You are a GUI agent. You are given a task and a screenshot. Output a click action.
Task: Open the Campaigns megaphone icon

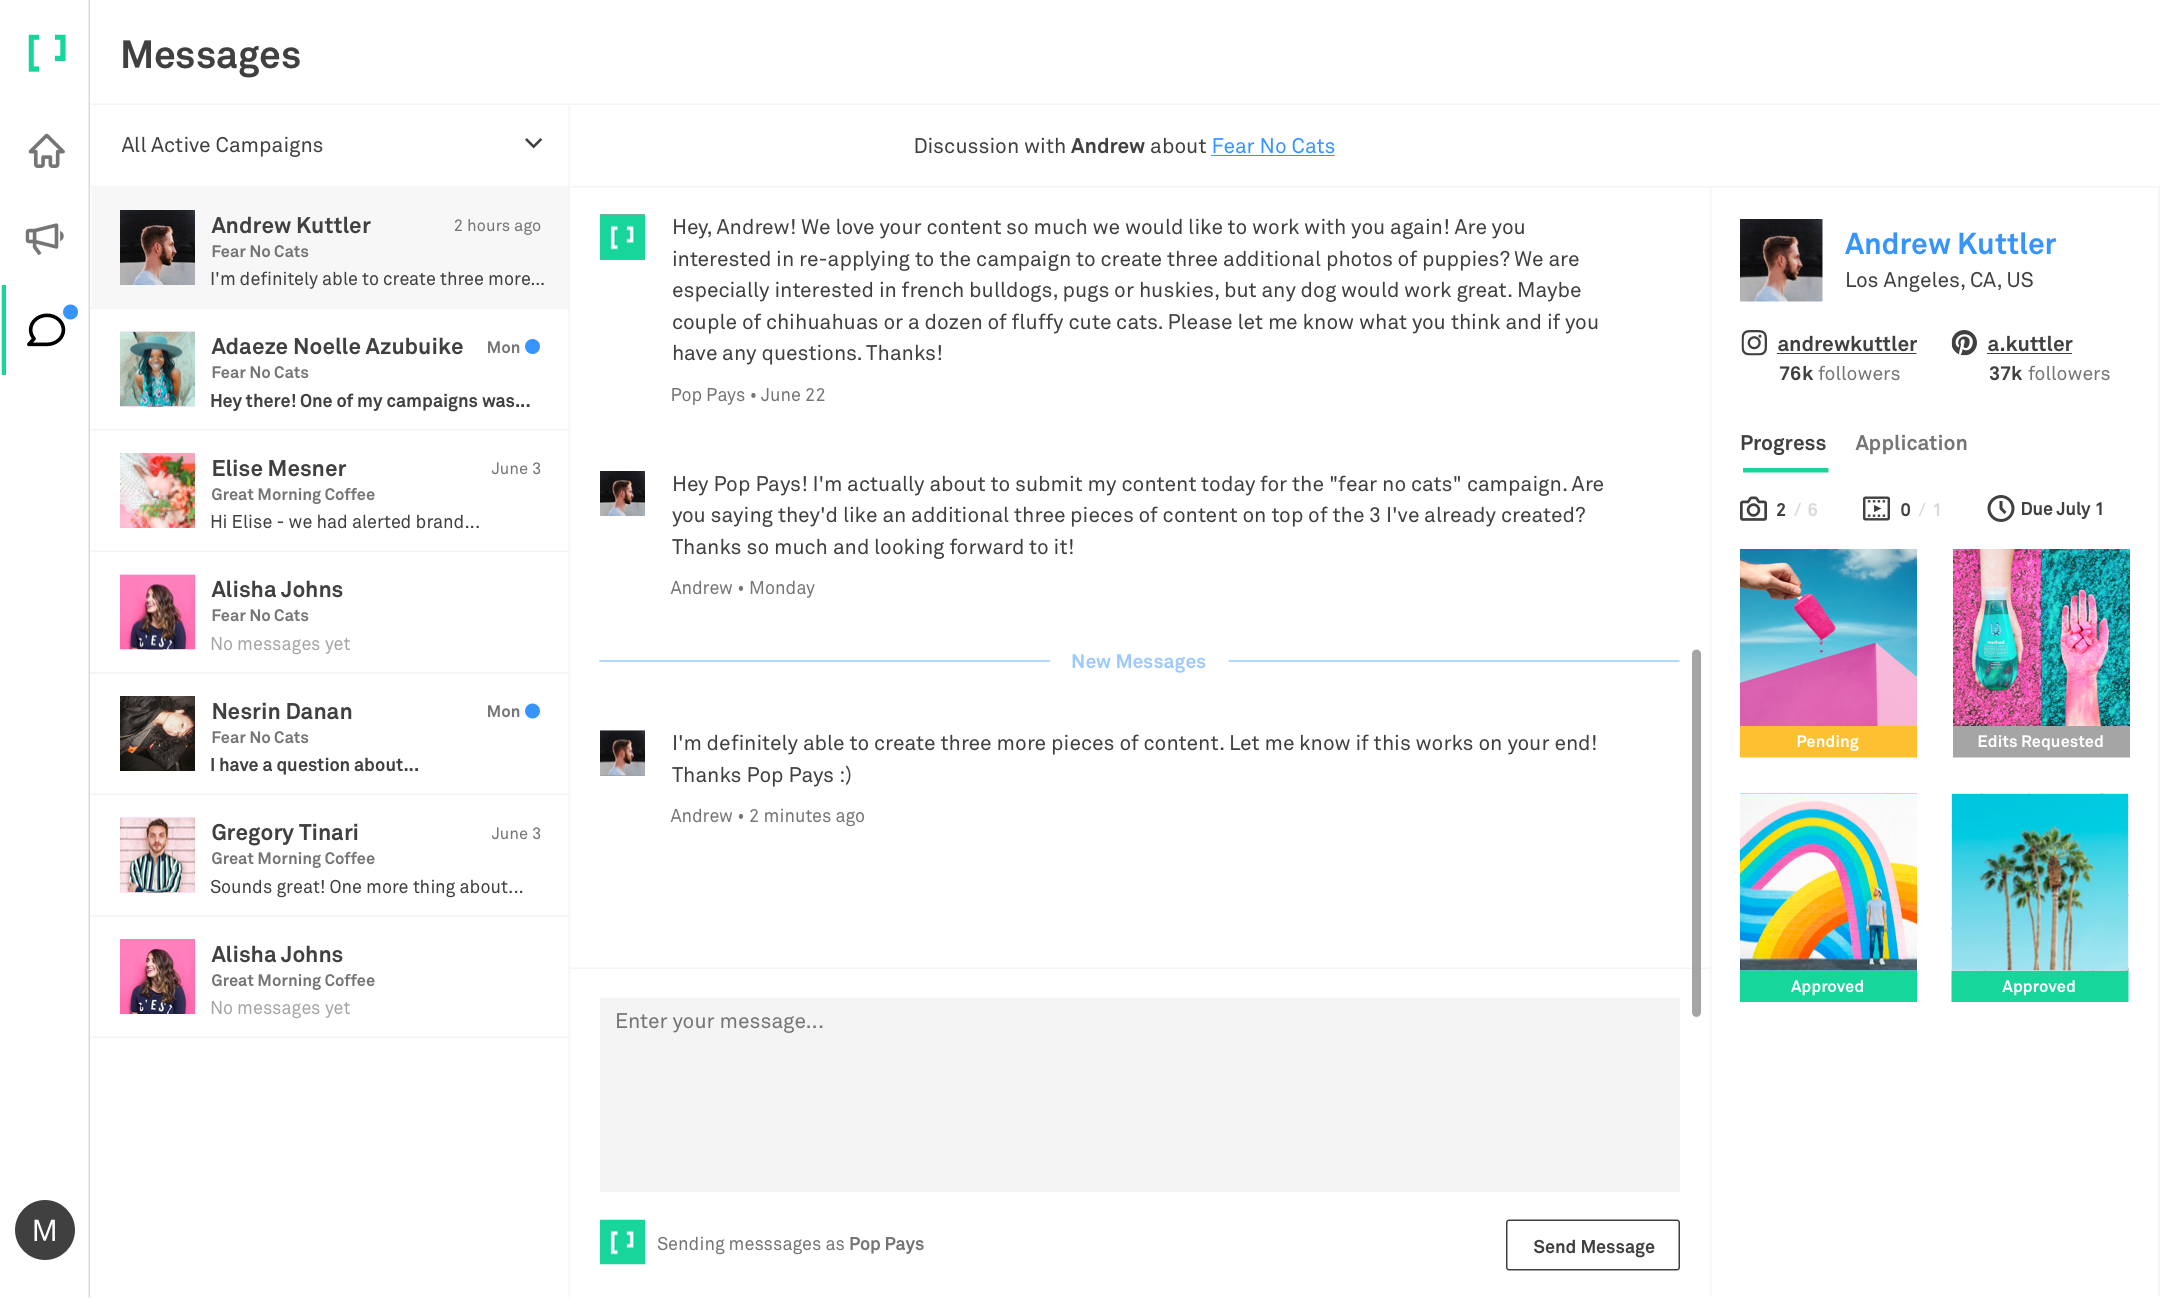[x=45, y=237]
